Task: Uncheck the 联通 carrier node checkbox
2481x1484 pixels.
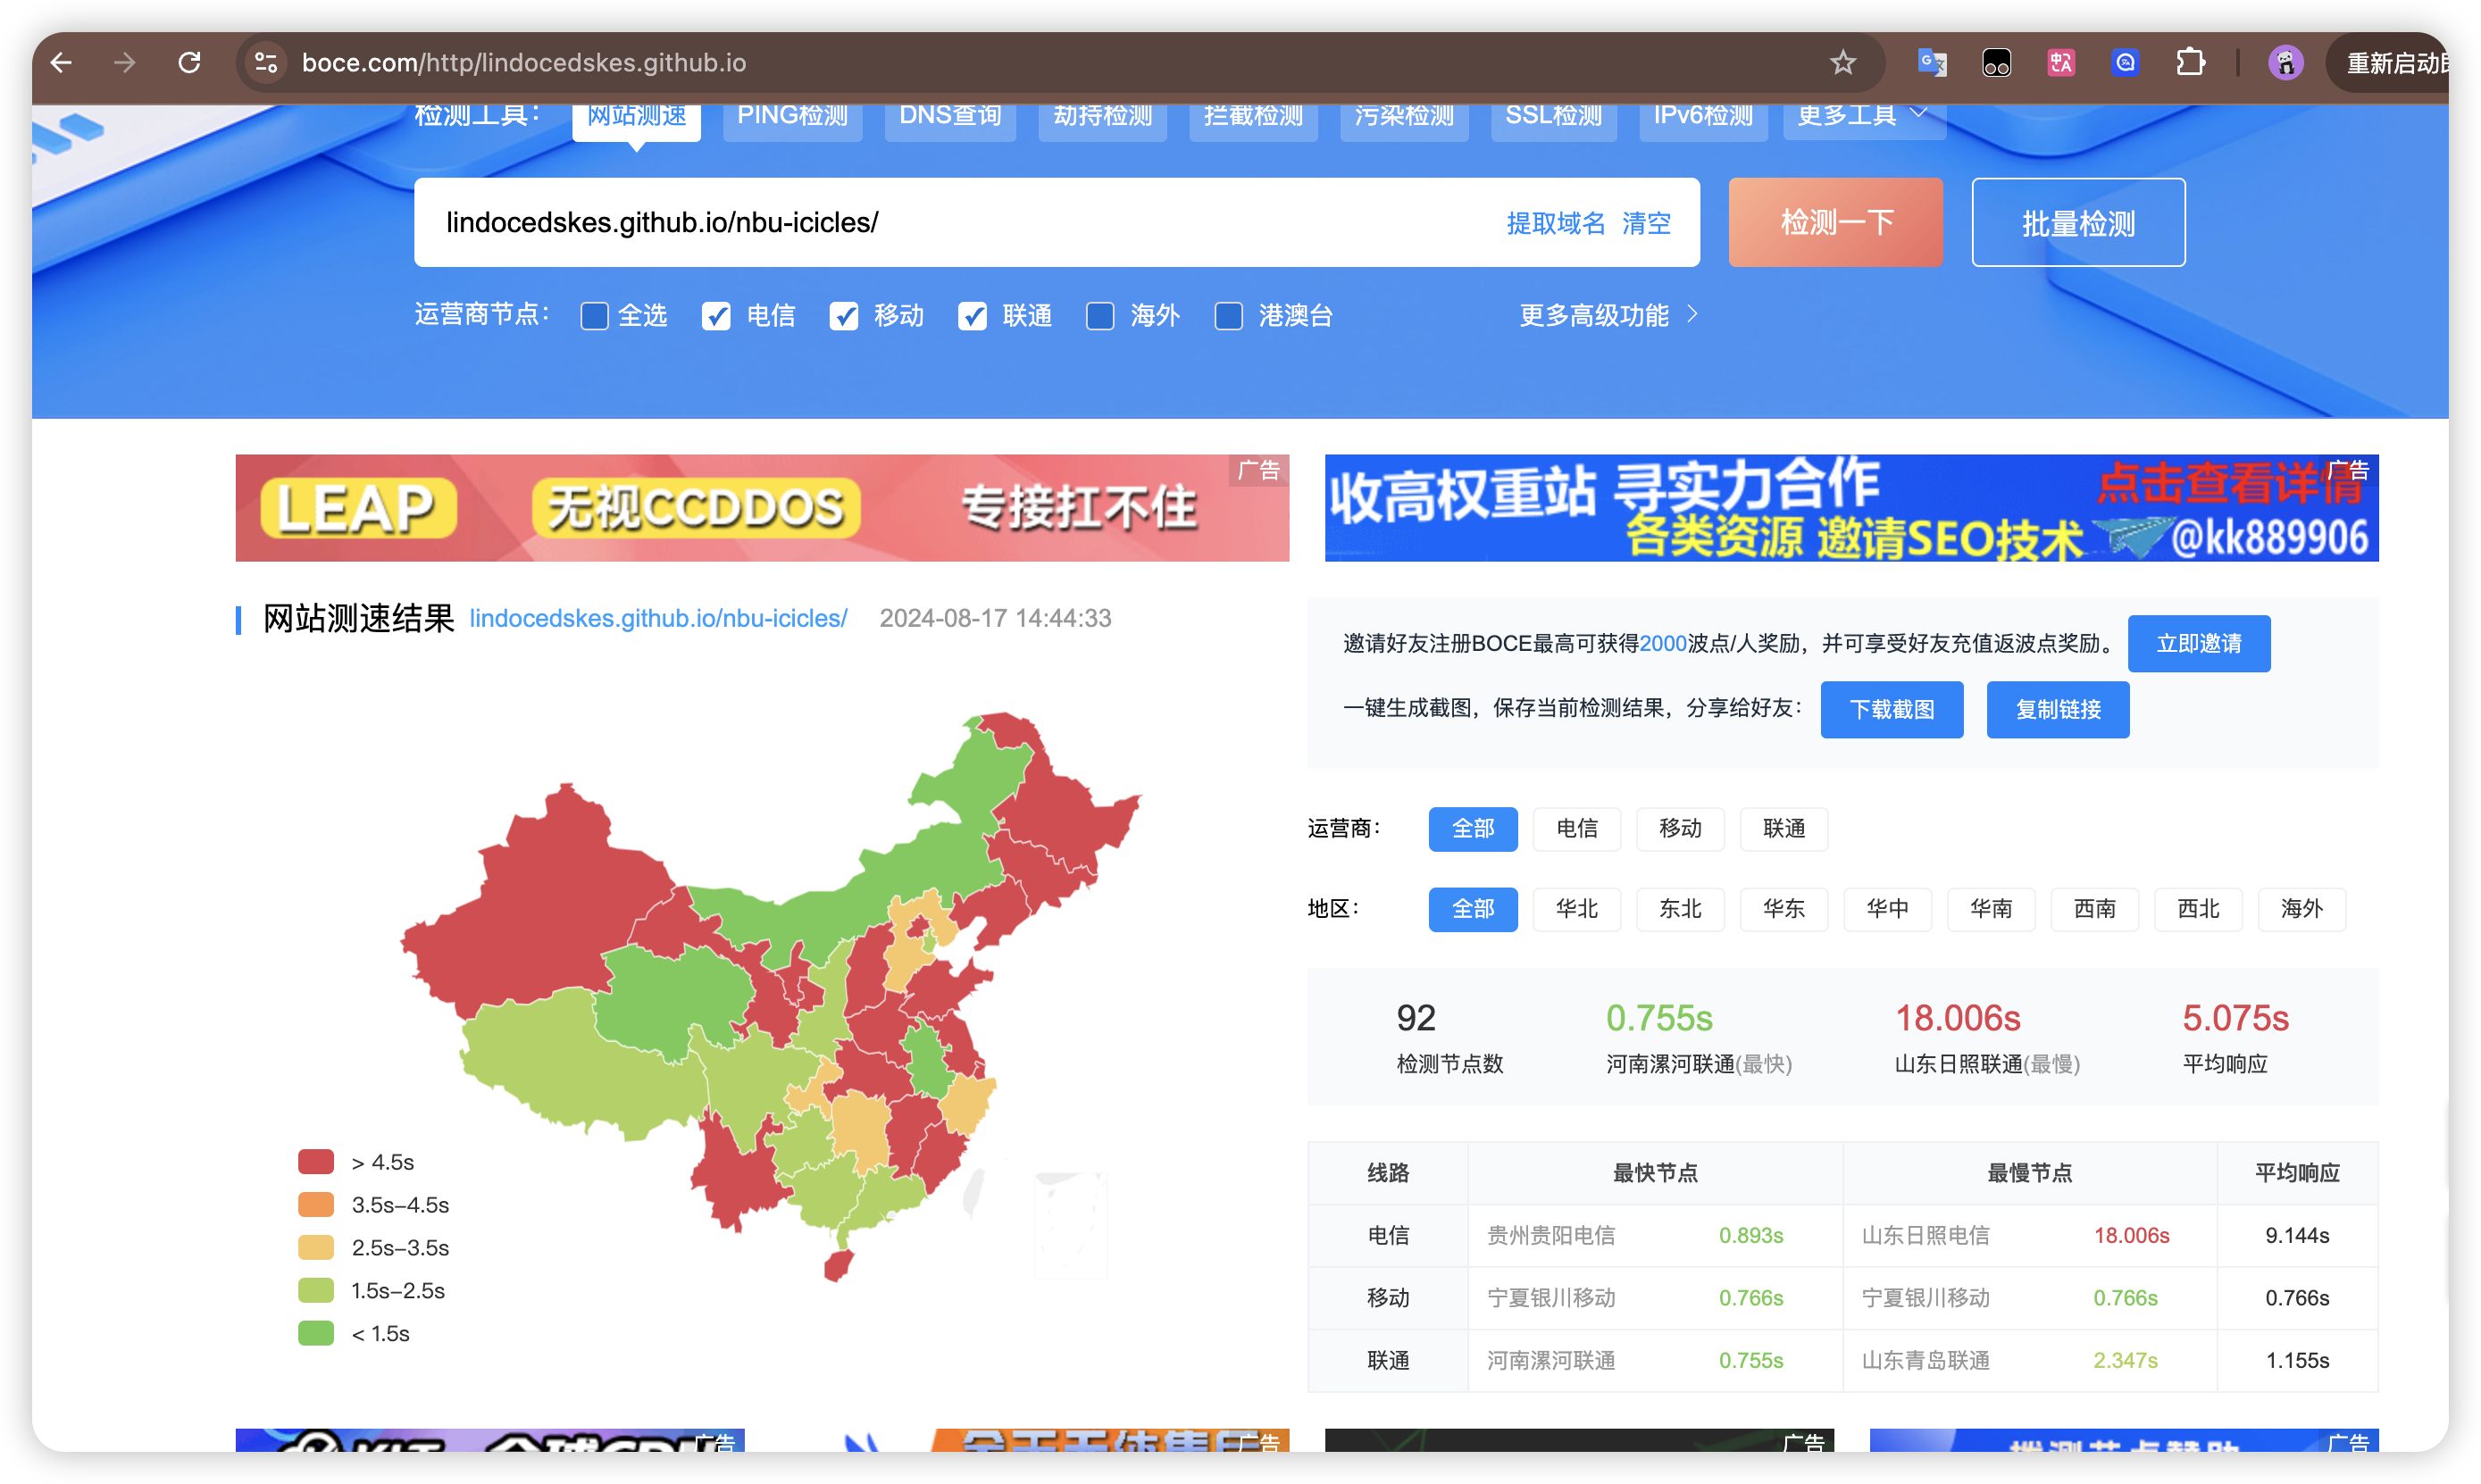Action: 972,316
